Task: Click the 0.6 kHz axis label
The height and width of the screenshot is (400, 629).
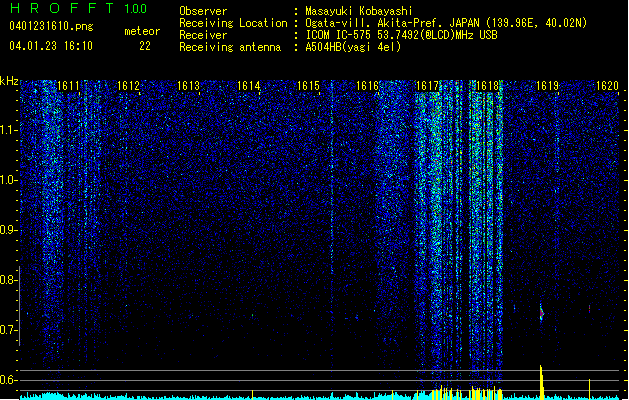Action: [9, 380]
